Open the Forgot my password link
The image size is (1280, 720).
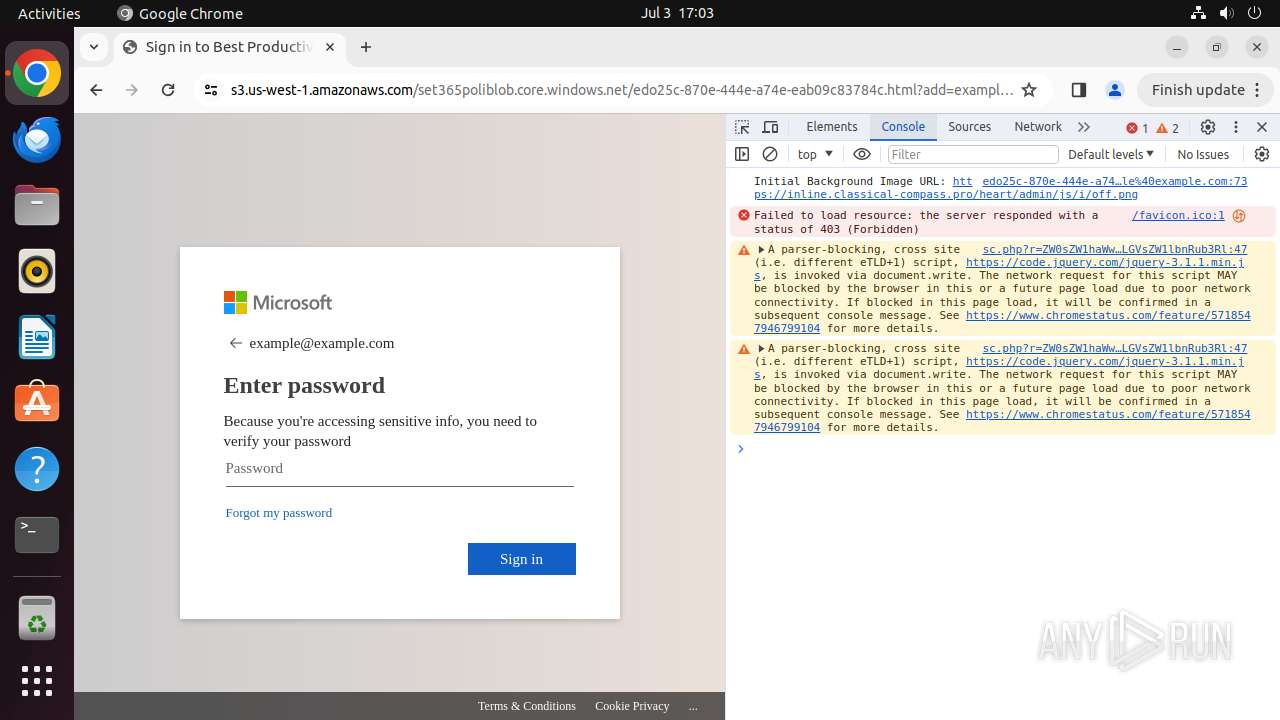(x=279, y=513)
